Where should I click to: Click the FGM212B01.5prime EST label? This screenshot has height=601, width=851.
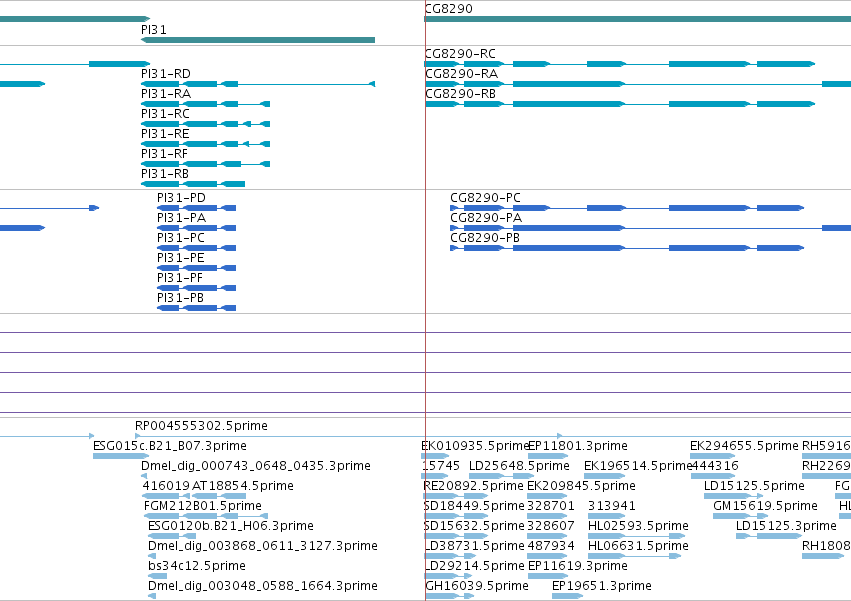[202, 507]
